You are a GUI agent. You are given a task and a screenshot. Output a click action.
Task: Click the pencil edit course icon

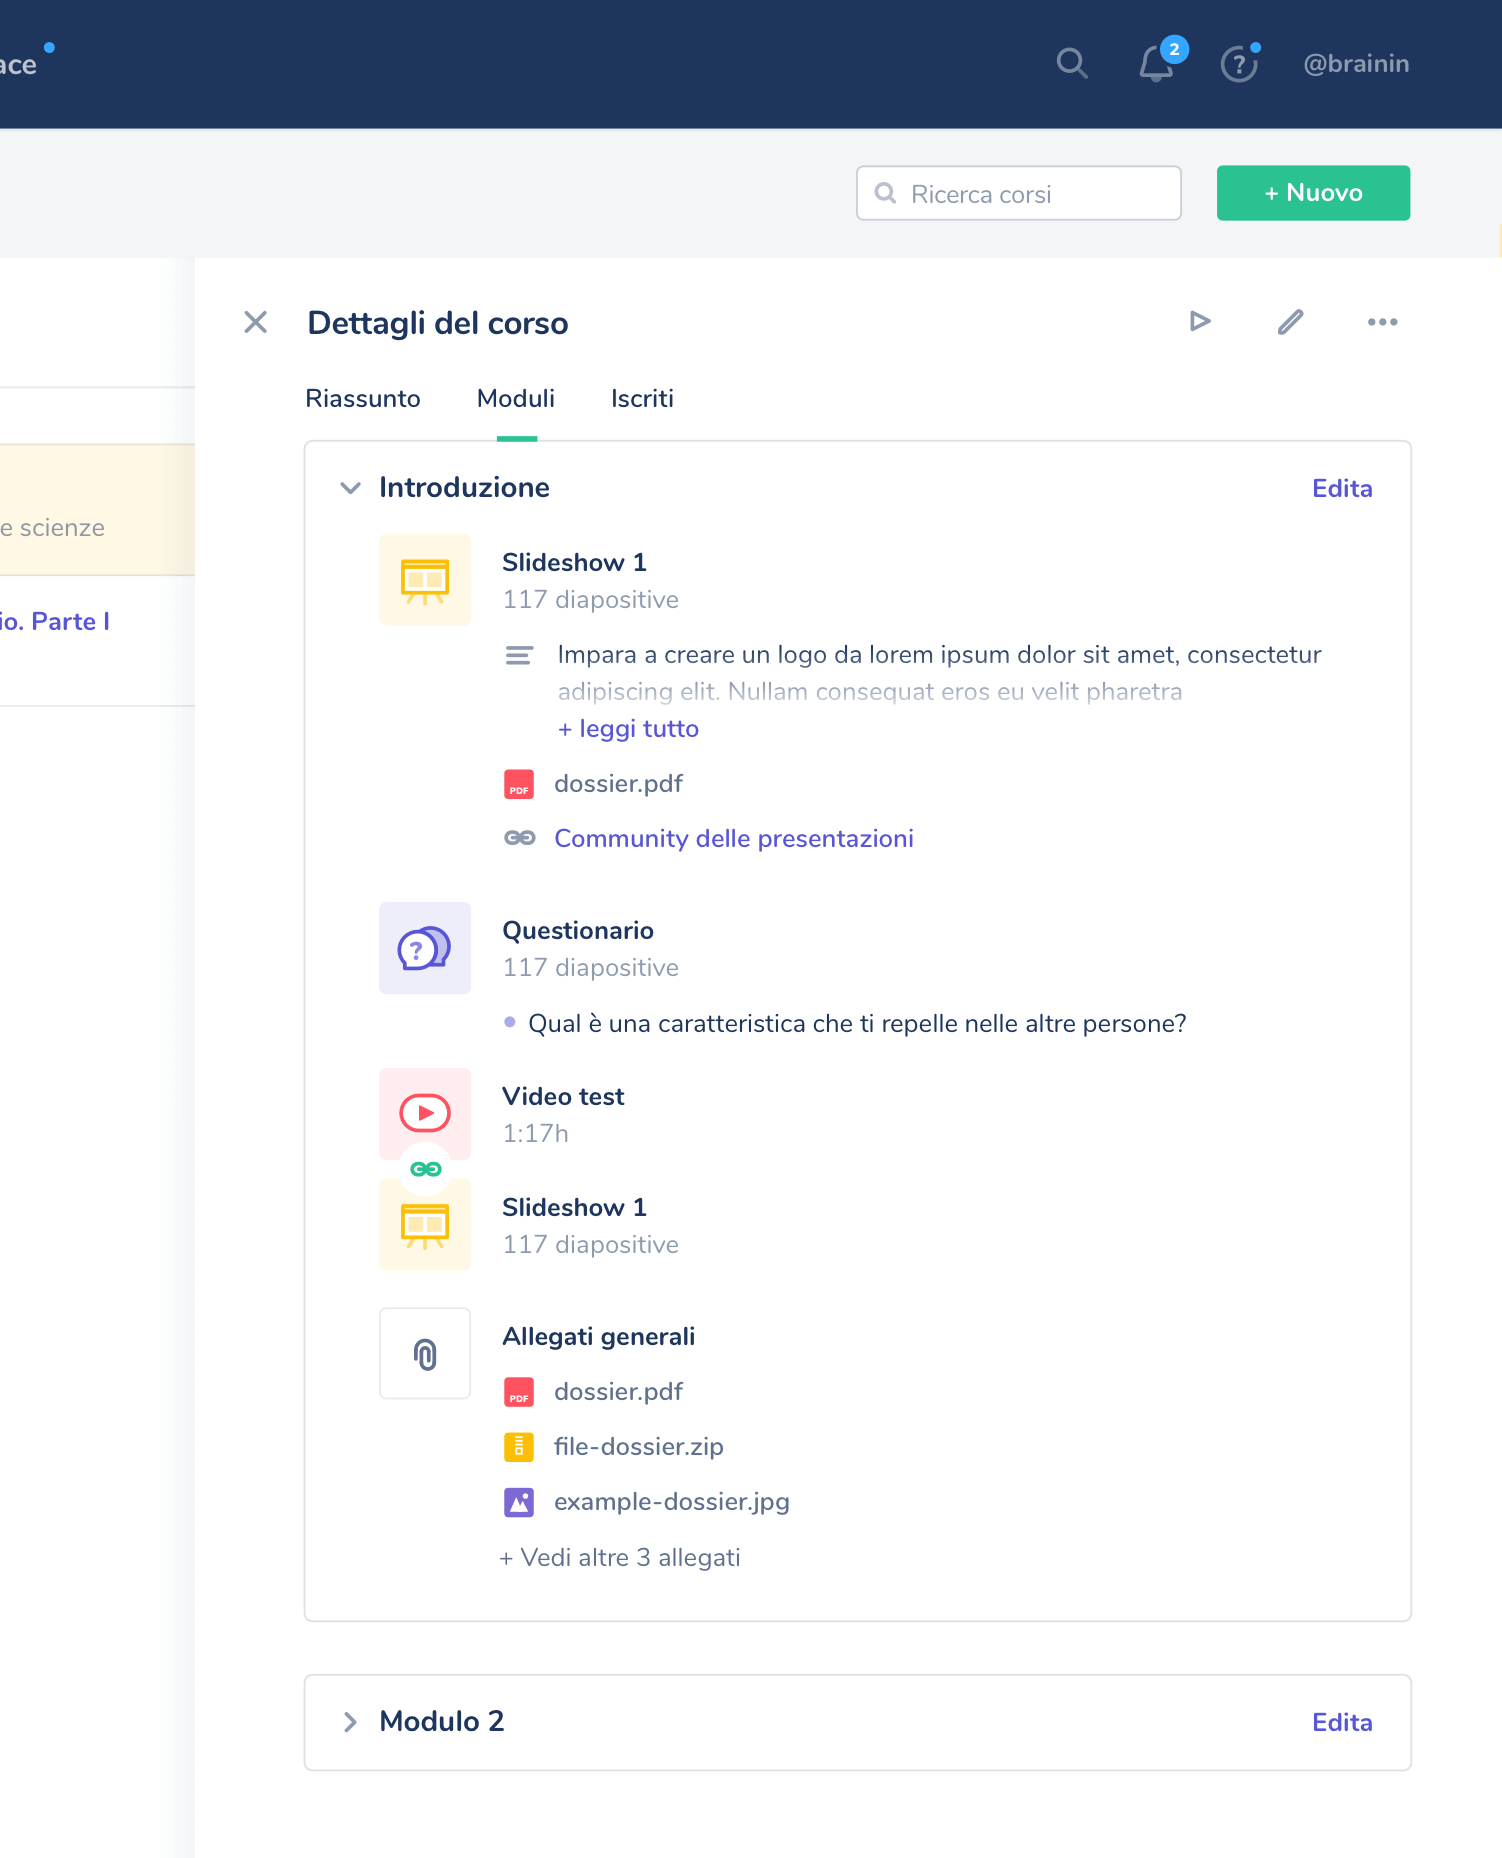click(x=1290, y=322)
